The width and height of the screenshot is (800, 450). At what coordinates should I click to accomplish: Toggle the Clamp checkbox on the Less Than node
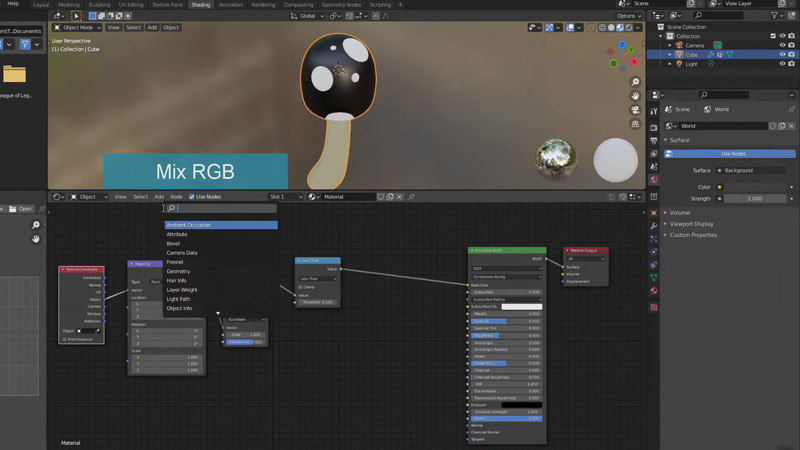301,287
